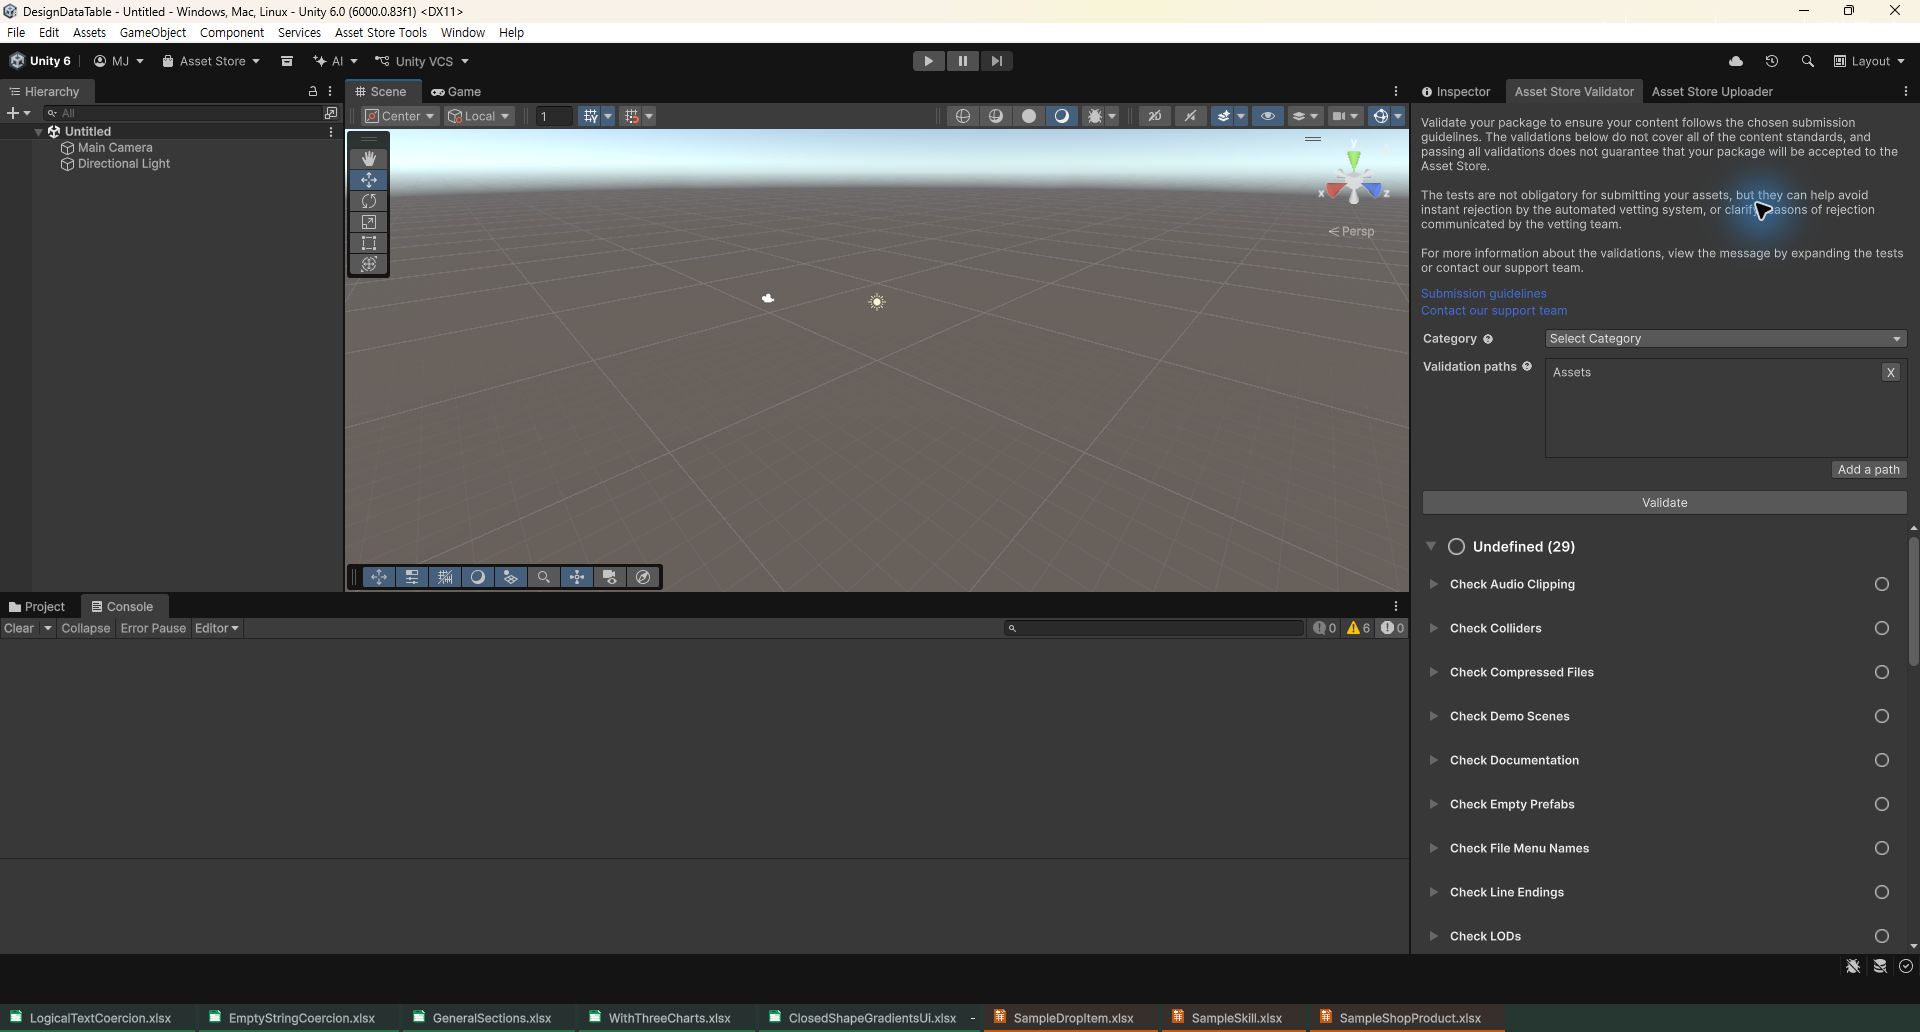
Task: Open the Submission guidelines link
Action: click(x=1484, y=294)
